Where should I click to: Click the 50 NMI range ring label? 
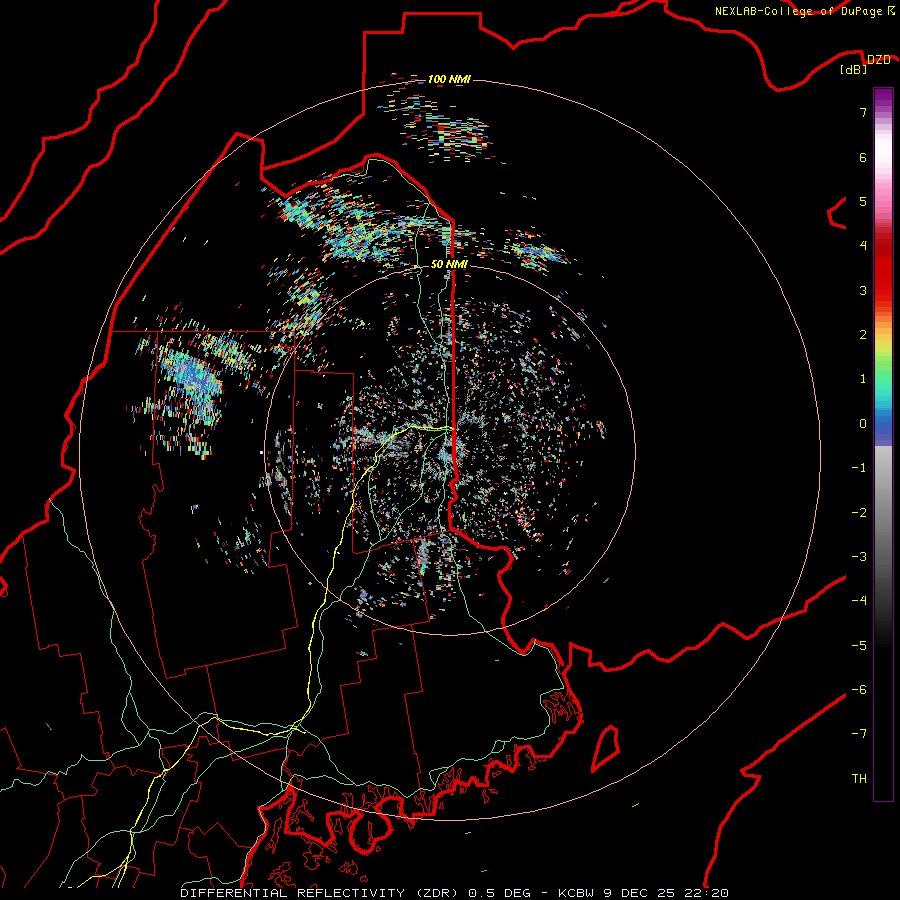pyautogui.click(x=449, y=264)
